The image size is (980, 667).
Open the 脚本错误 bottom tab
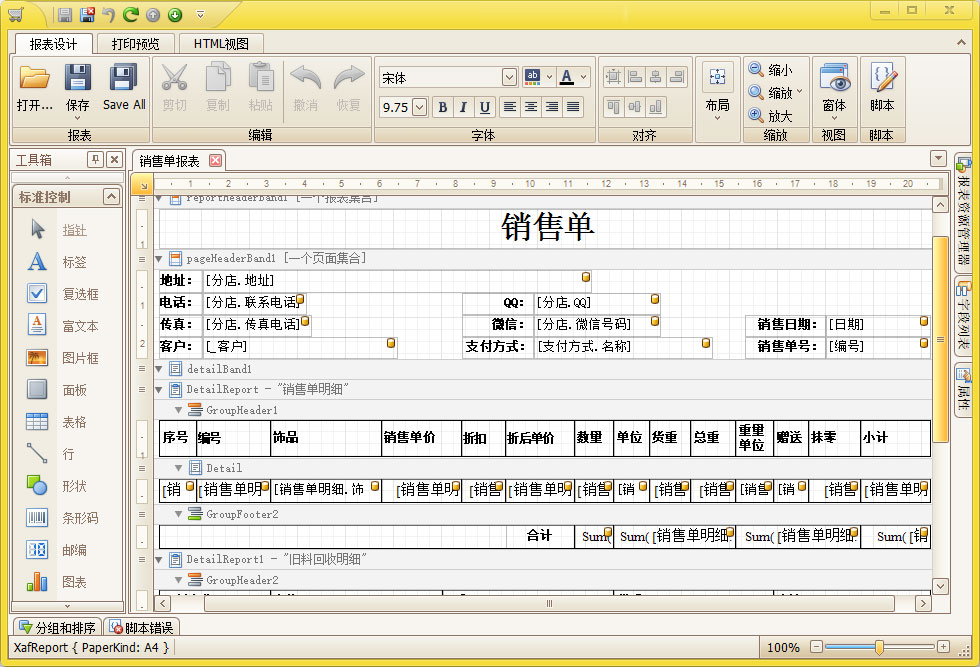coord(142,627)
